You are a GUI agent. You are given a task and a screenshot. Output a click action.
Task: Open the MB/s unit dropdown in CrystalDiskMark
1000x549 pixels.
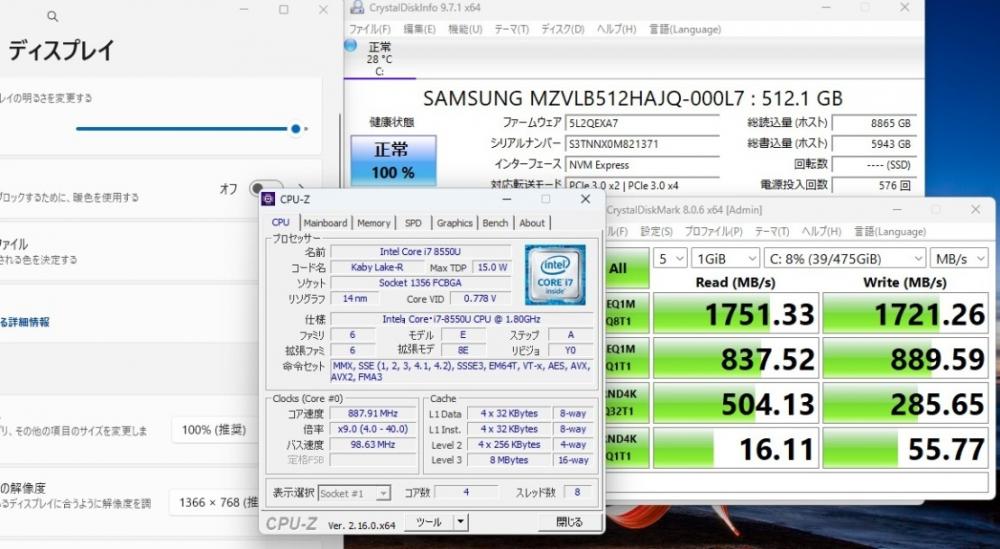959,259
